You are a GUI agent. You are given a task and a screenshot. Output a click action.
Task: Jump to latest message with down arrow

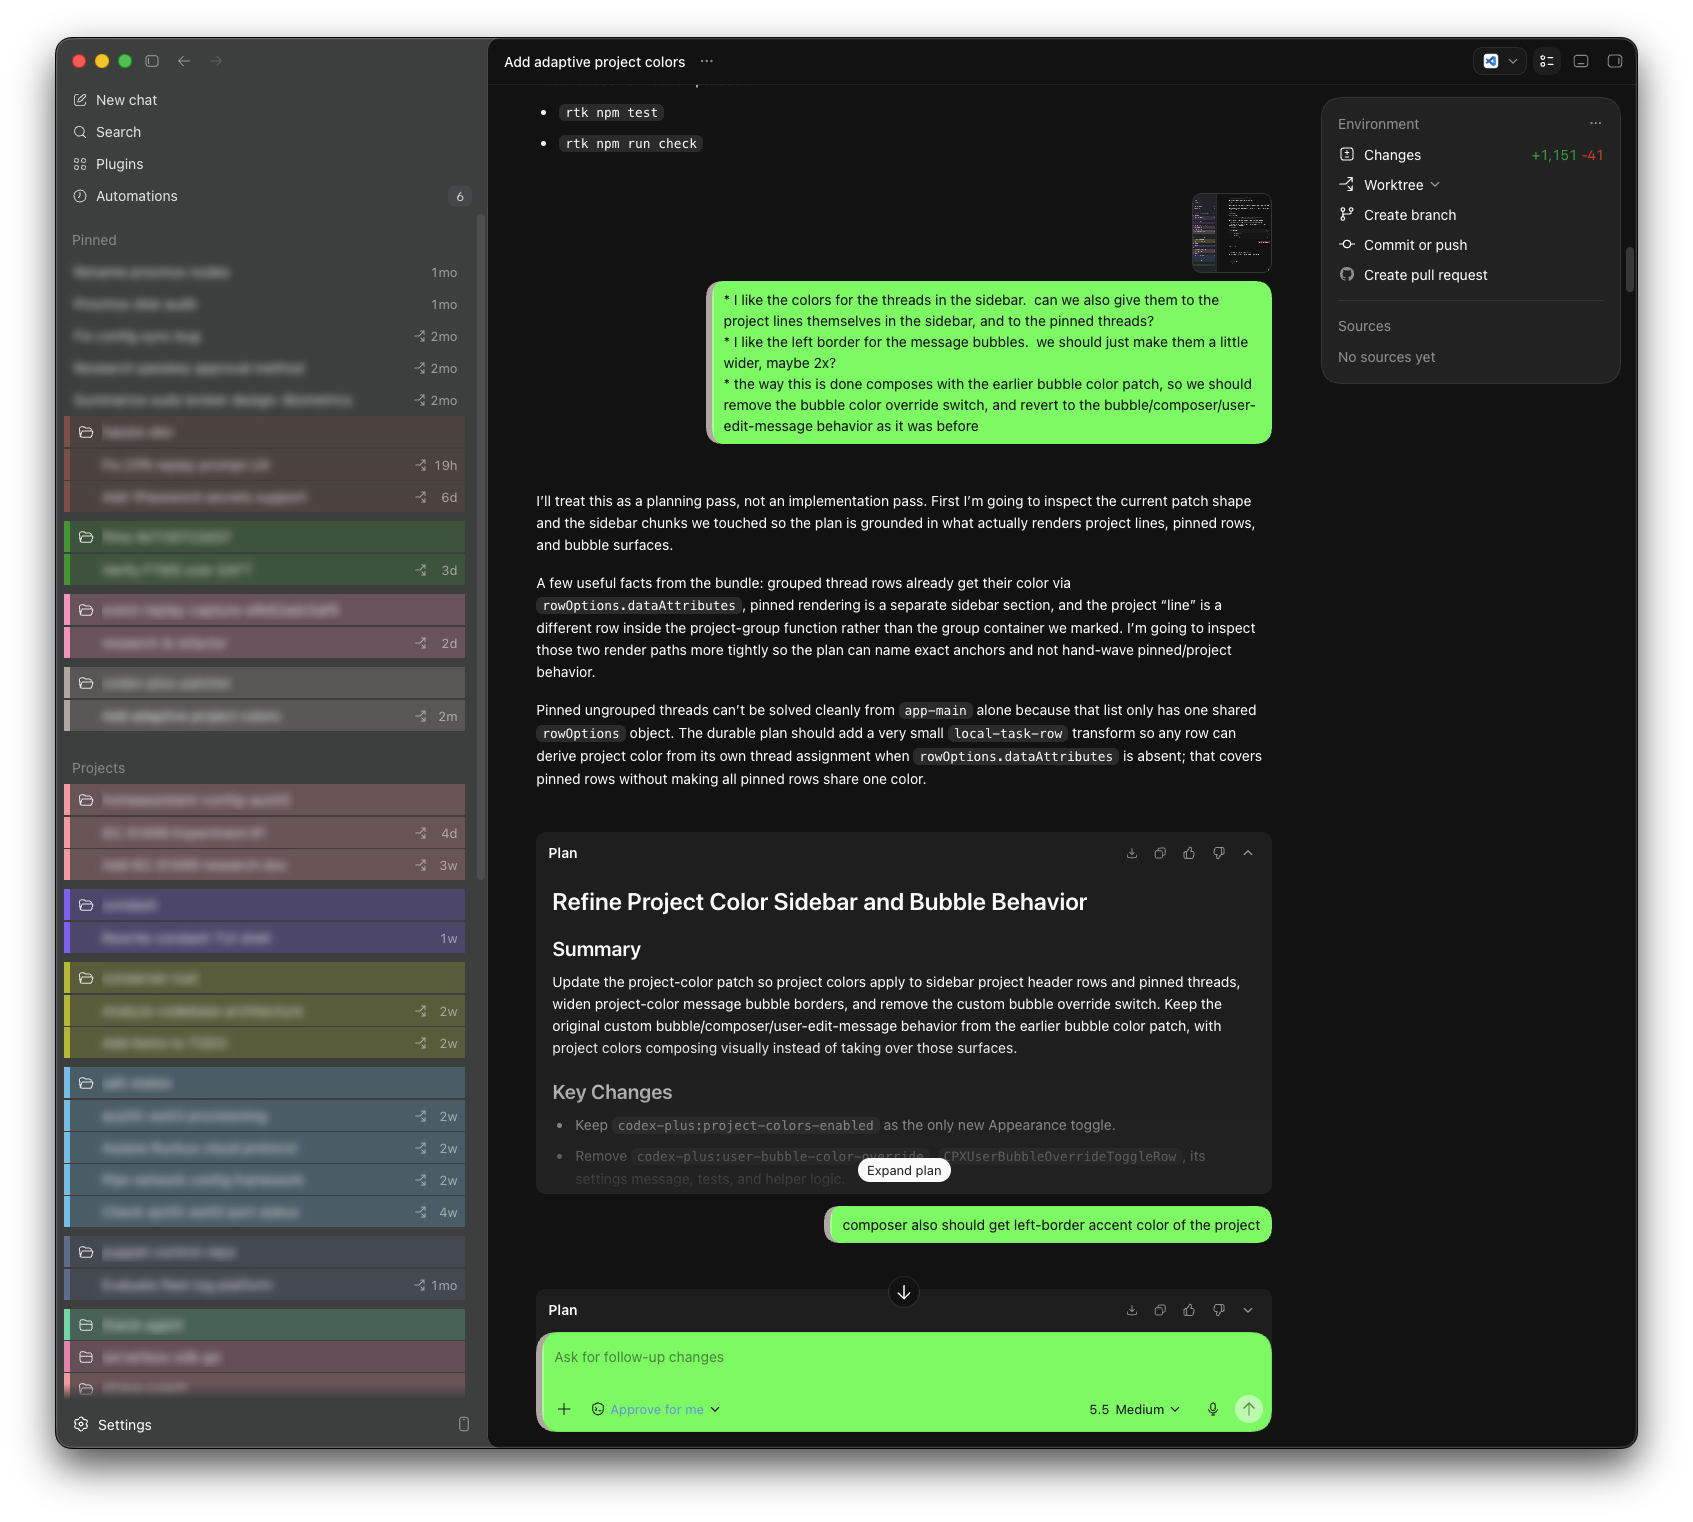pos(904,1292)
